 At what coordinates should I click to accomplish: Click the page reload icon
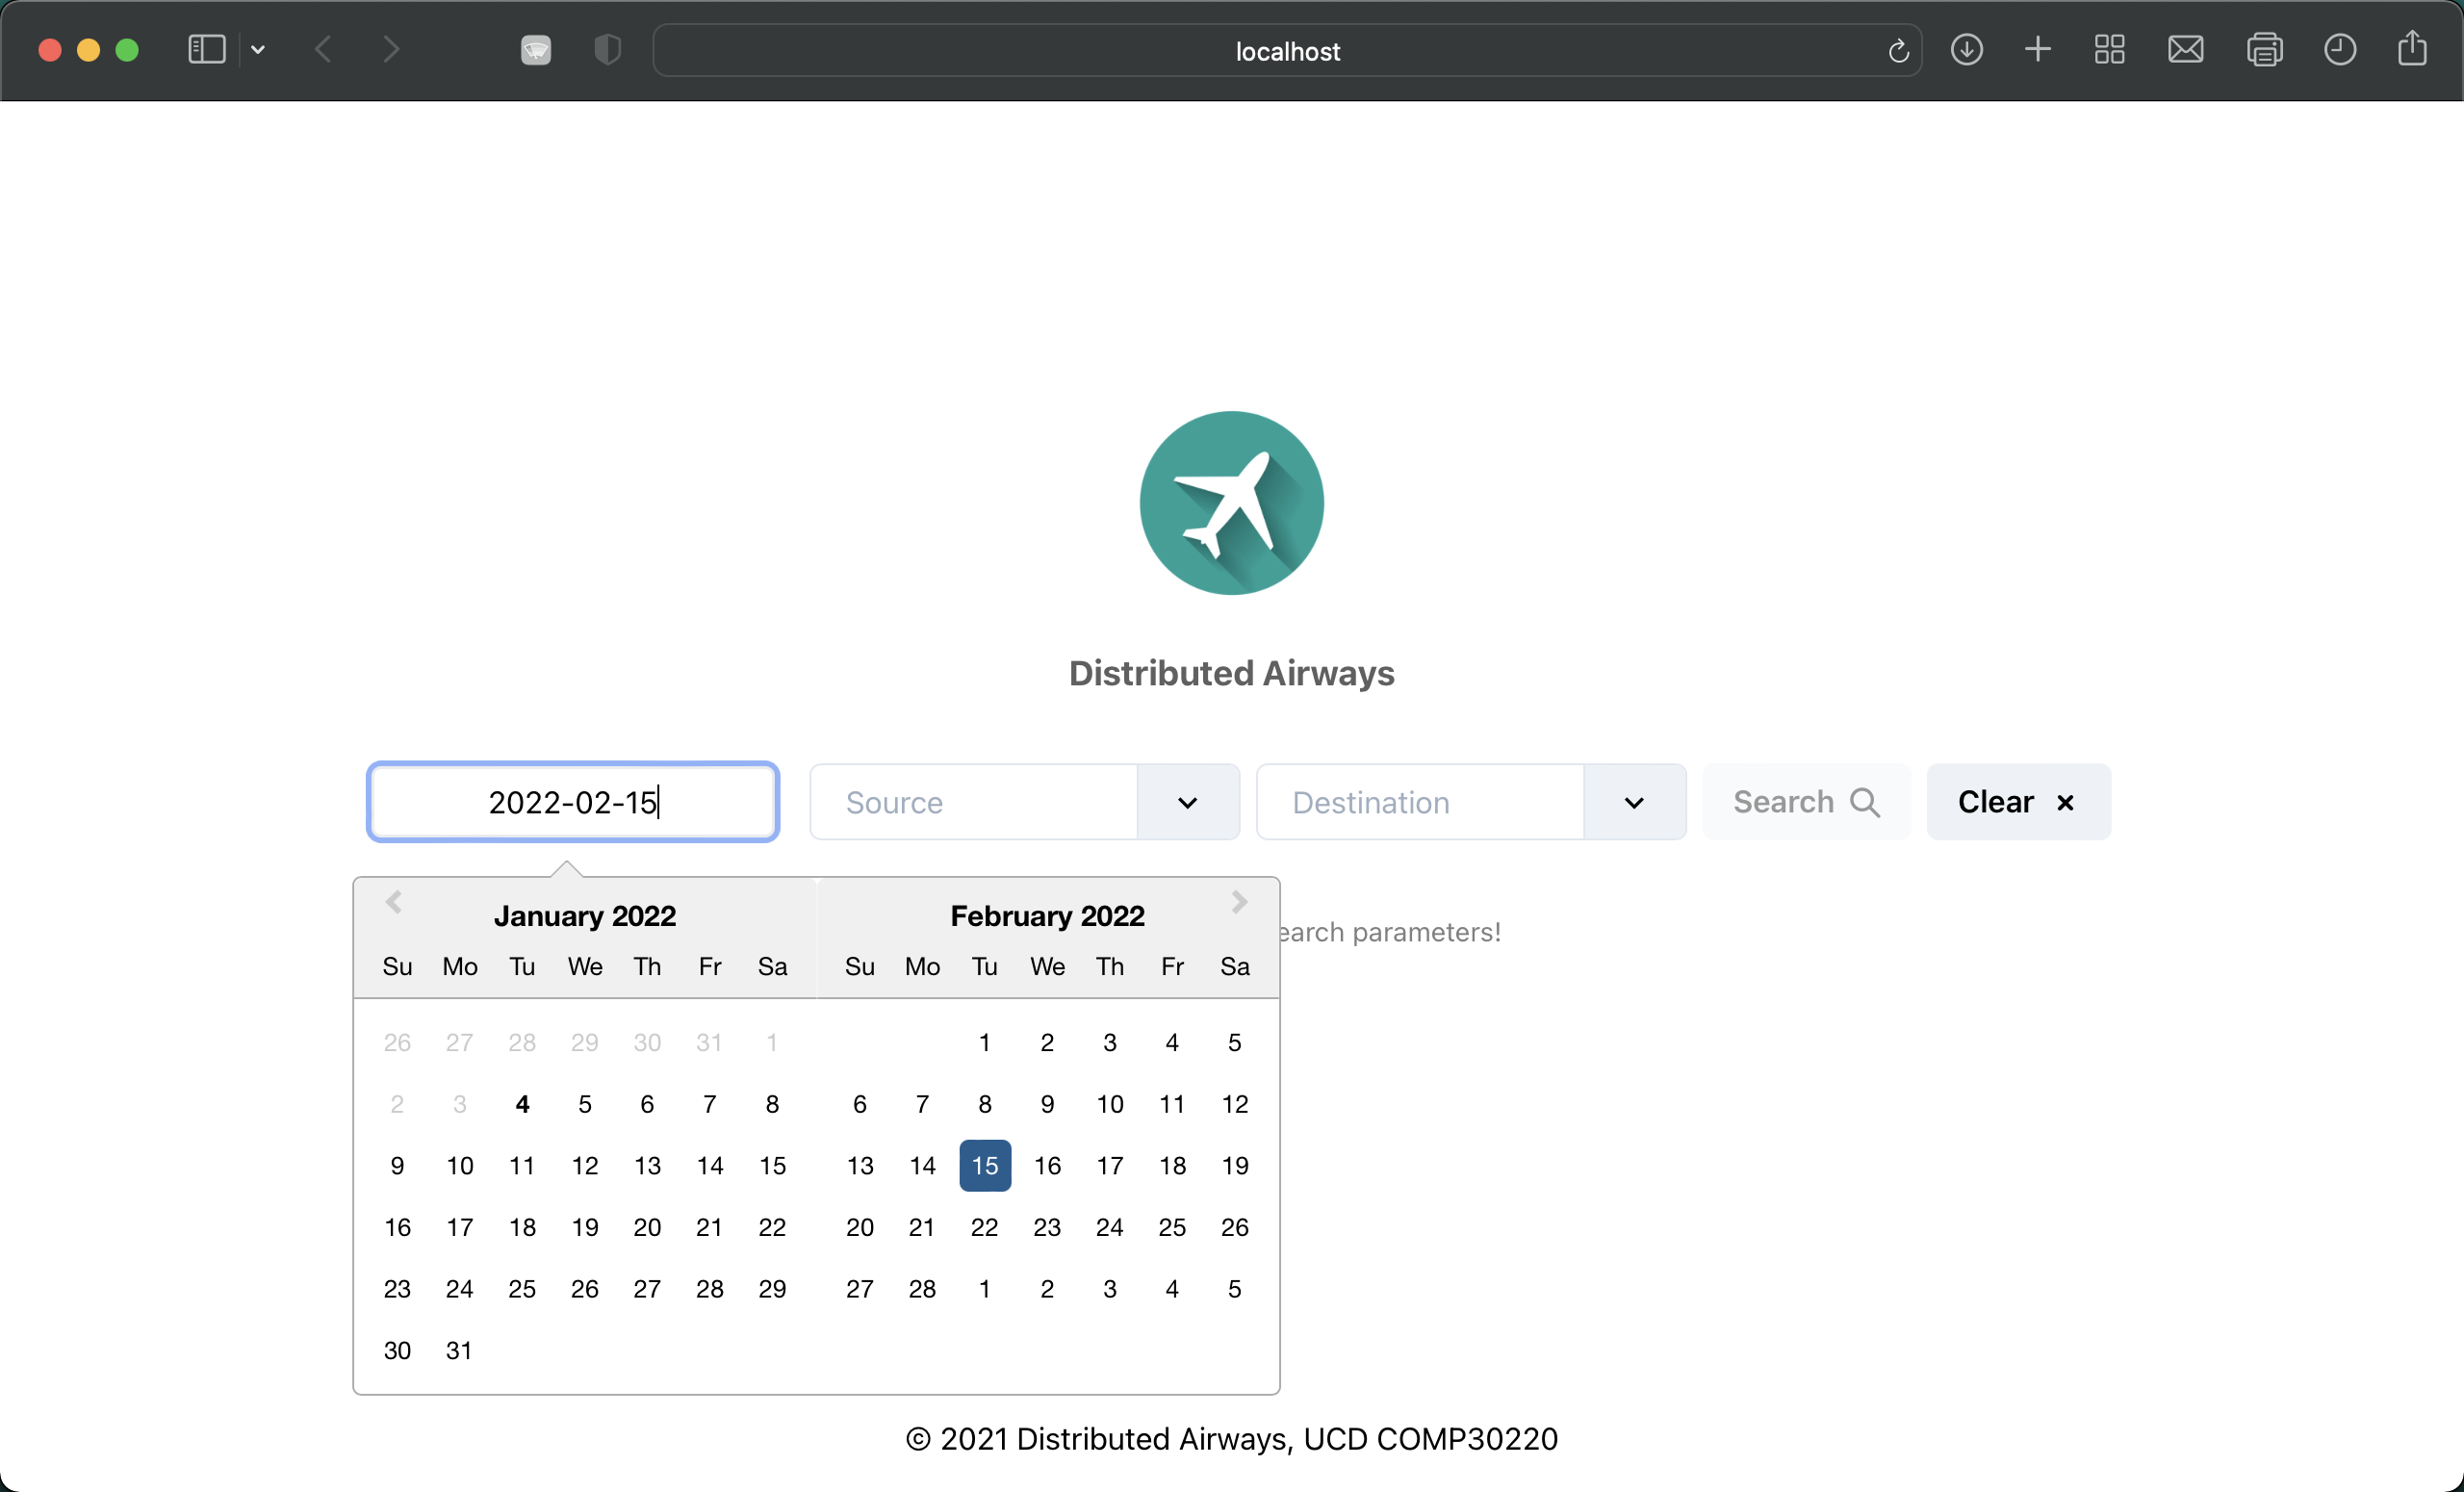1897,51
